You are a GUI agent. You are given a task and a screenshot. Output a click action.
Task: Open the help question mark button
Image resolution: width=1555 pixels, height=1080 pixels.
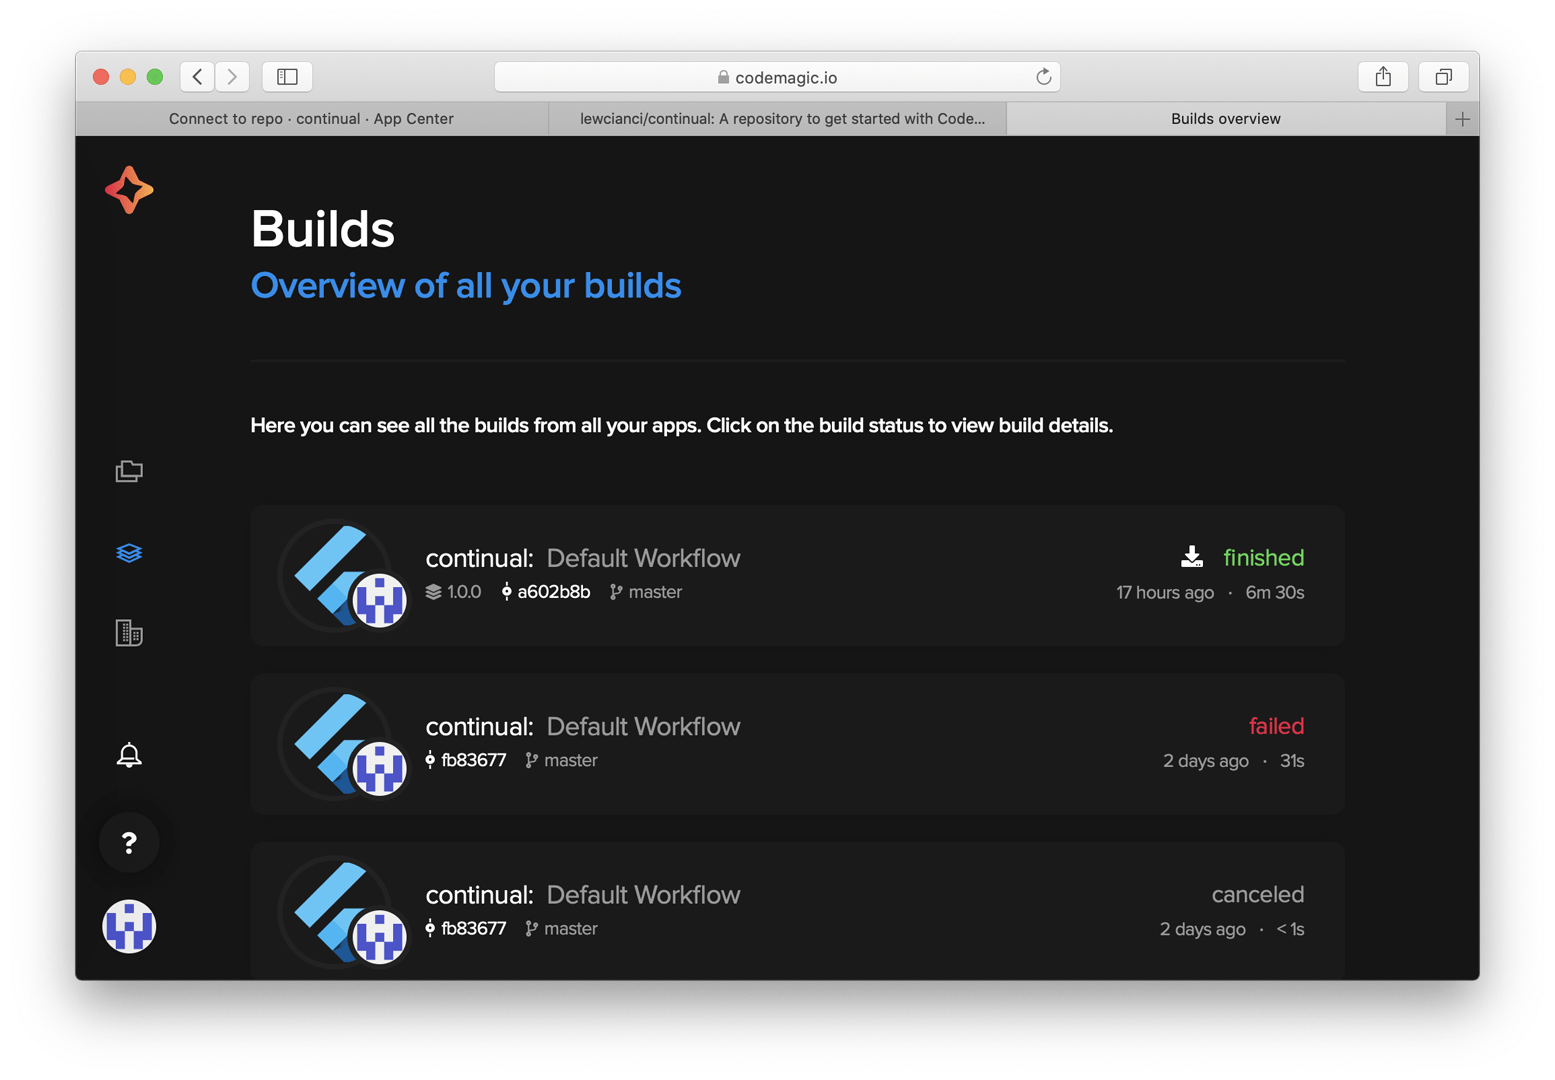[x=129, y=843]
